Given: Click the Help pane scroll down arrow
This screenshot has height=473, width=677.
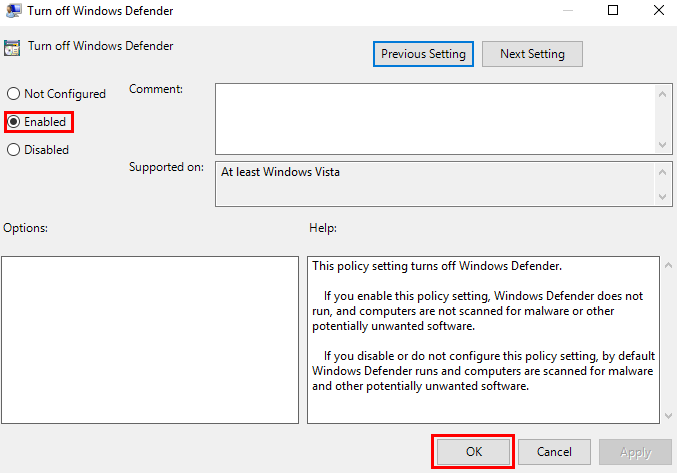Looking at the screenshot, I should 668,416.
